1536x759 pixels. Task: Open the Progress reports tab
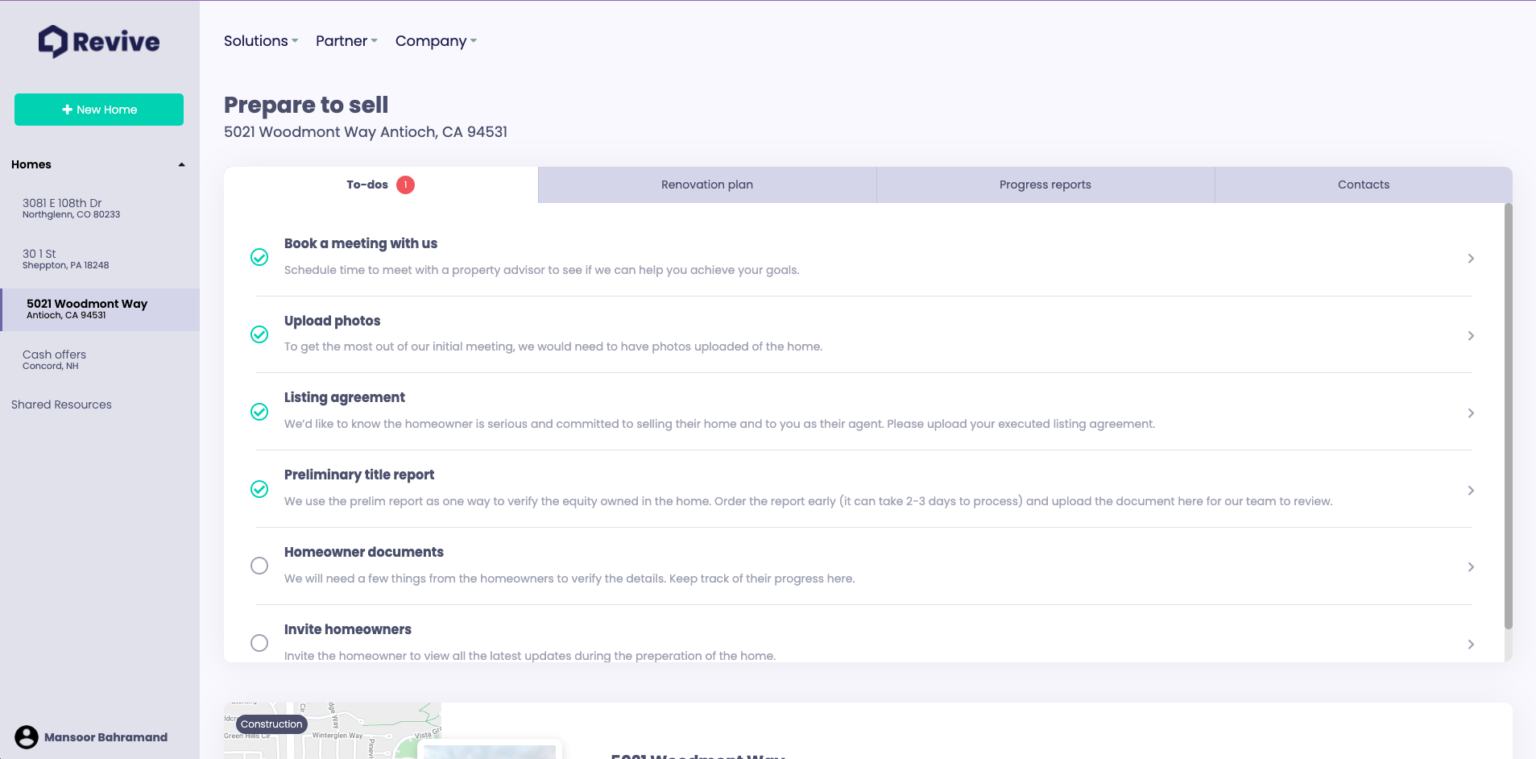coord(1045,184)
